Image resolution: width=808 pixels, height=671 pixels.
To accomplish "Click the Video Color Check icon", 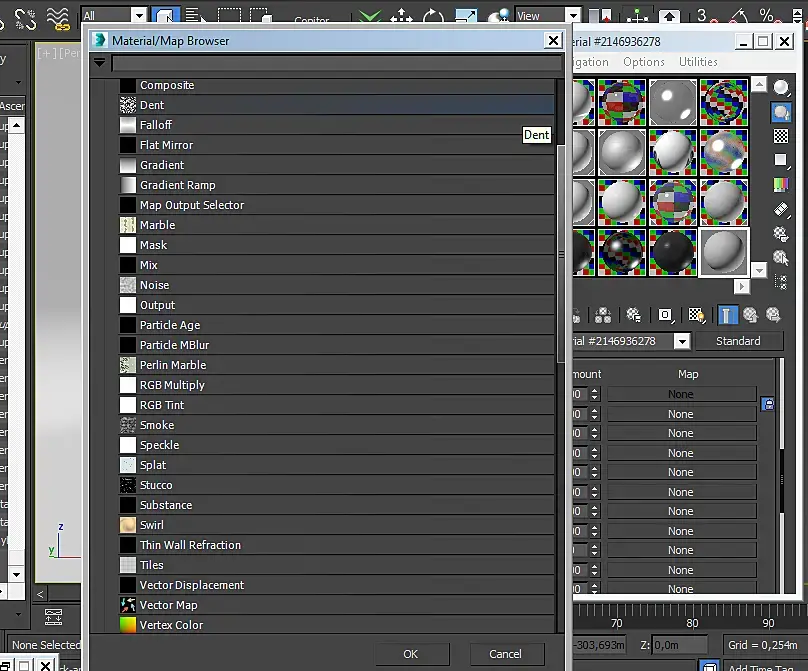I will [781, 184].
